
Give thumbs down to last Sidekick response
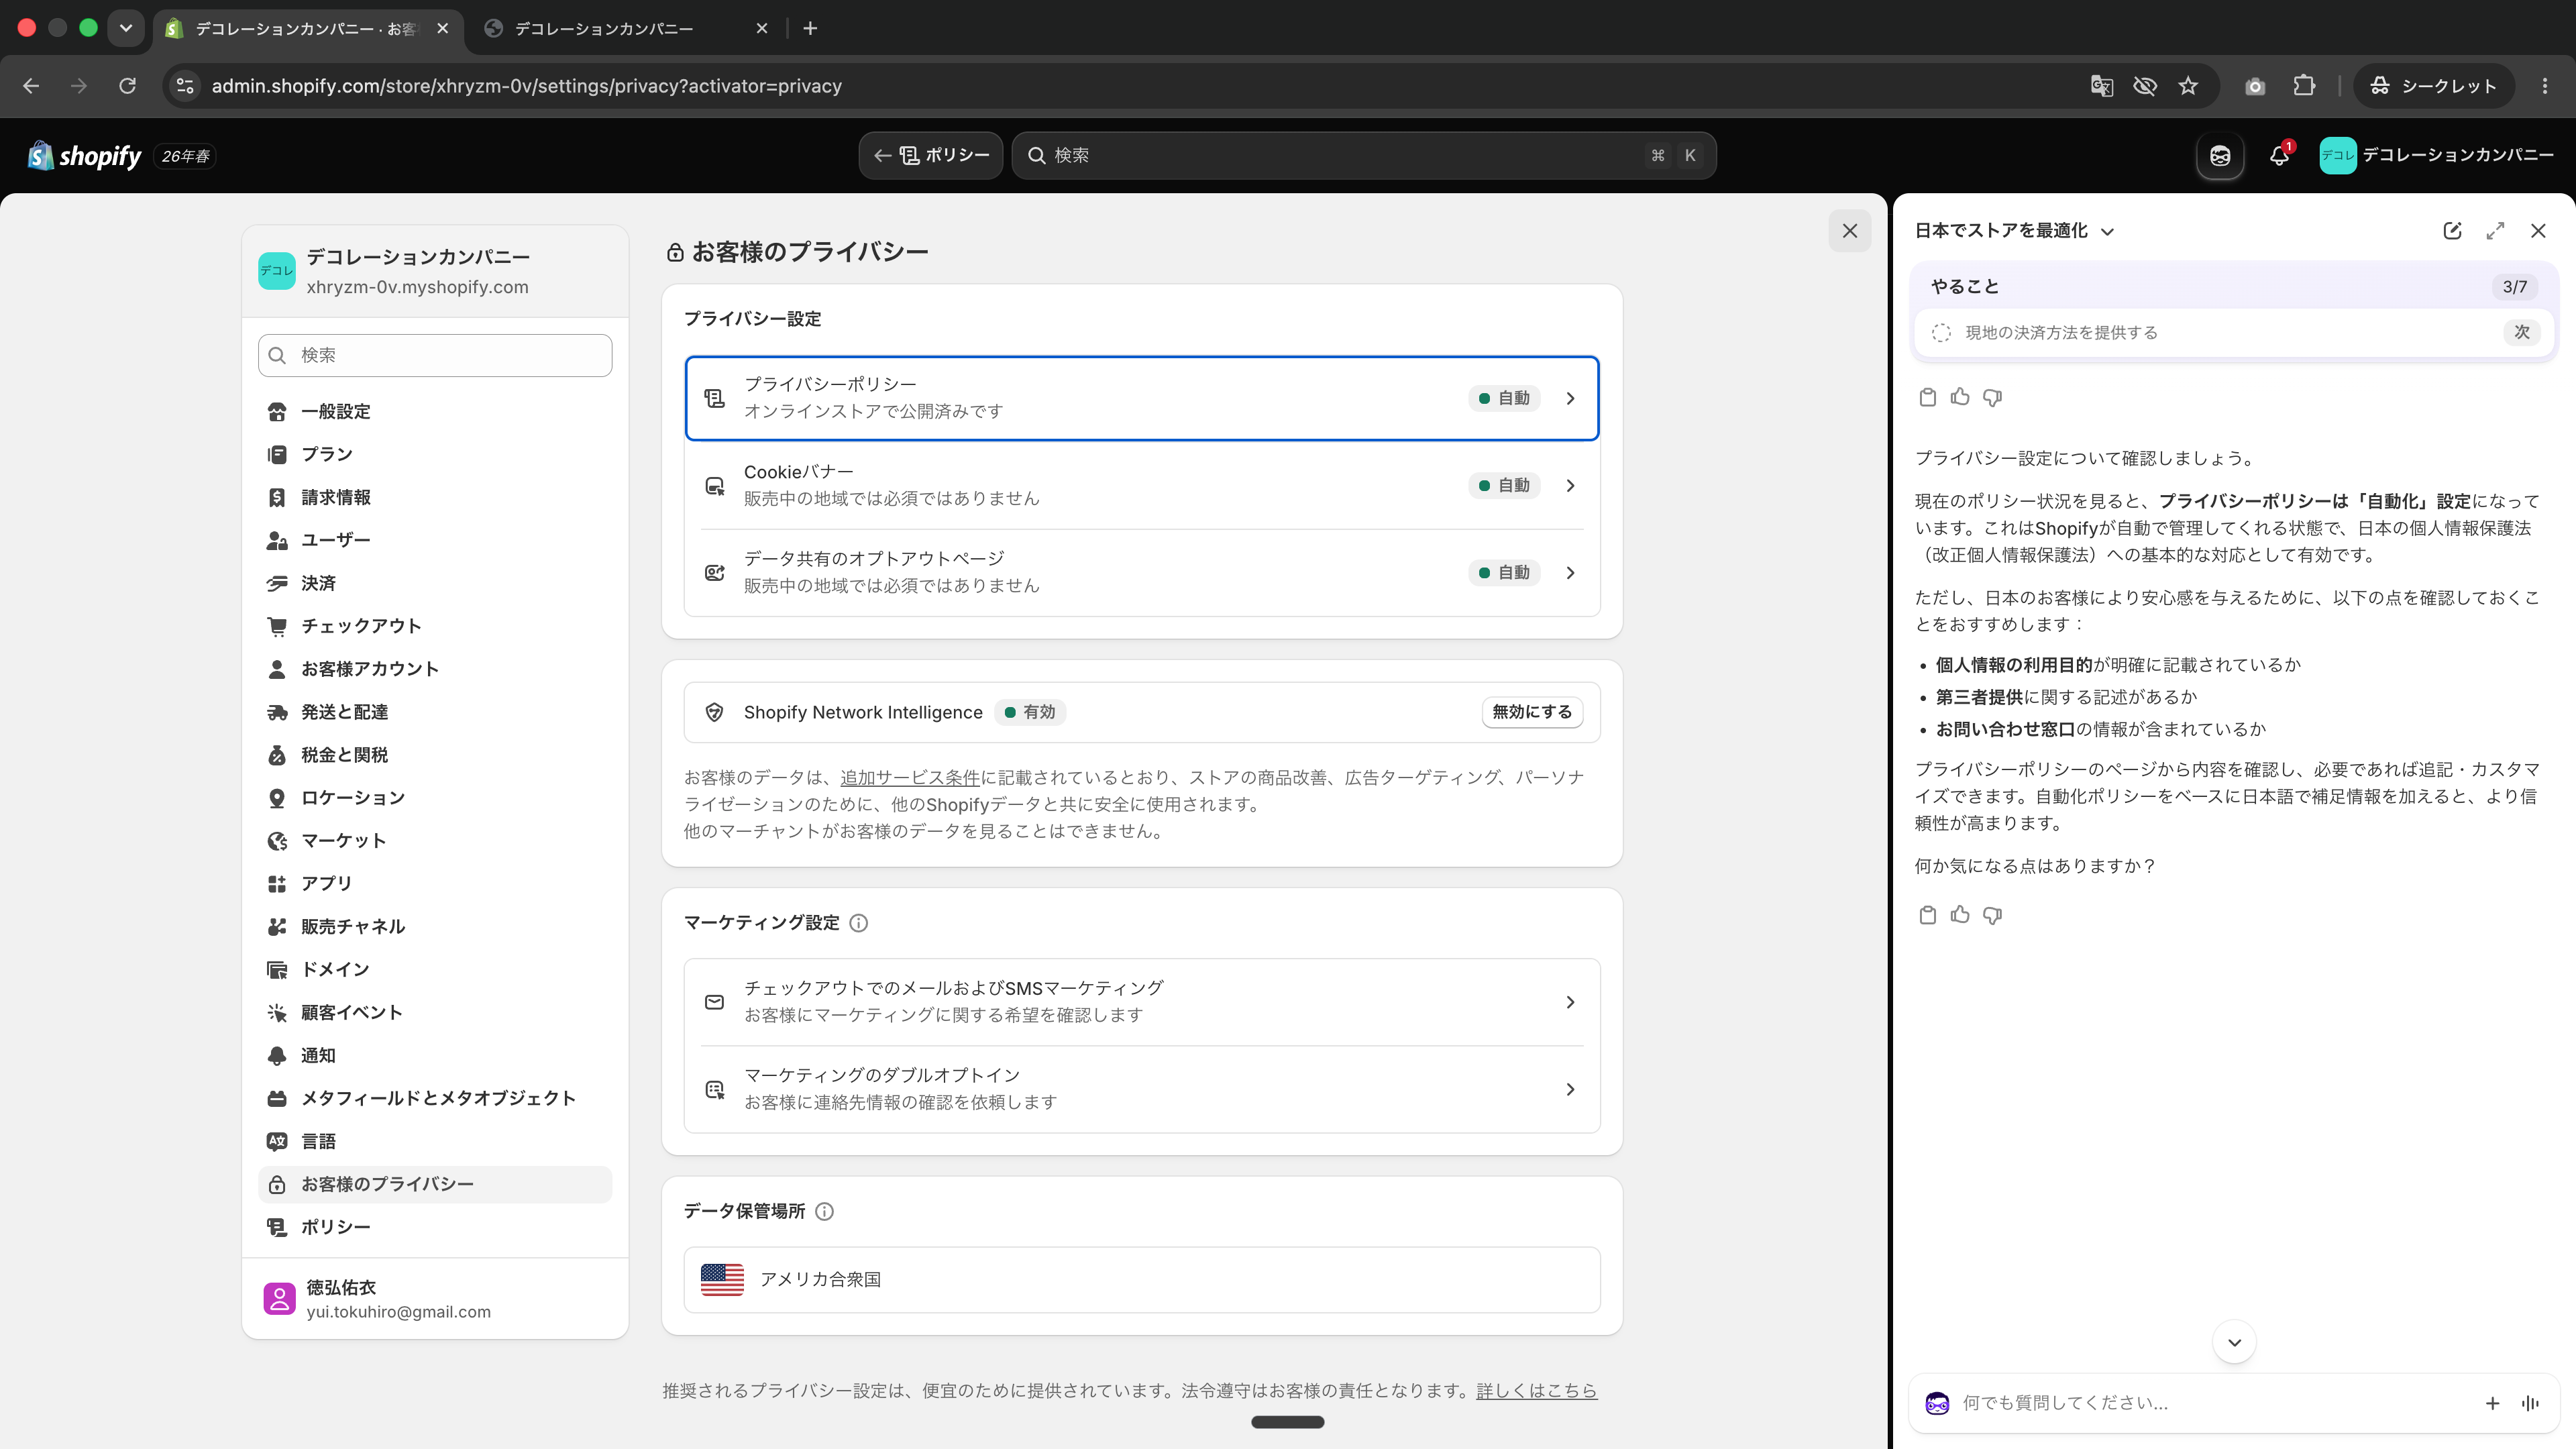coord(1992,915)
